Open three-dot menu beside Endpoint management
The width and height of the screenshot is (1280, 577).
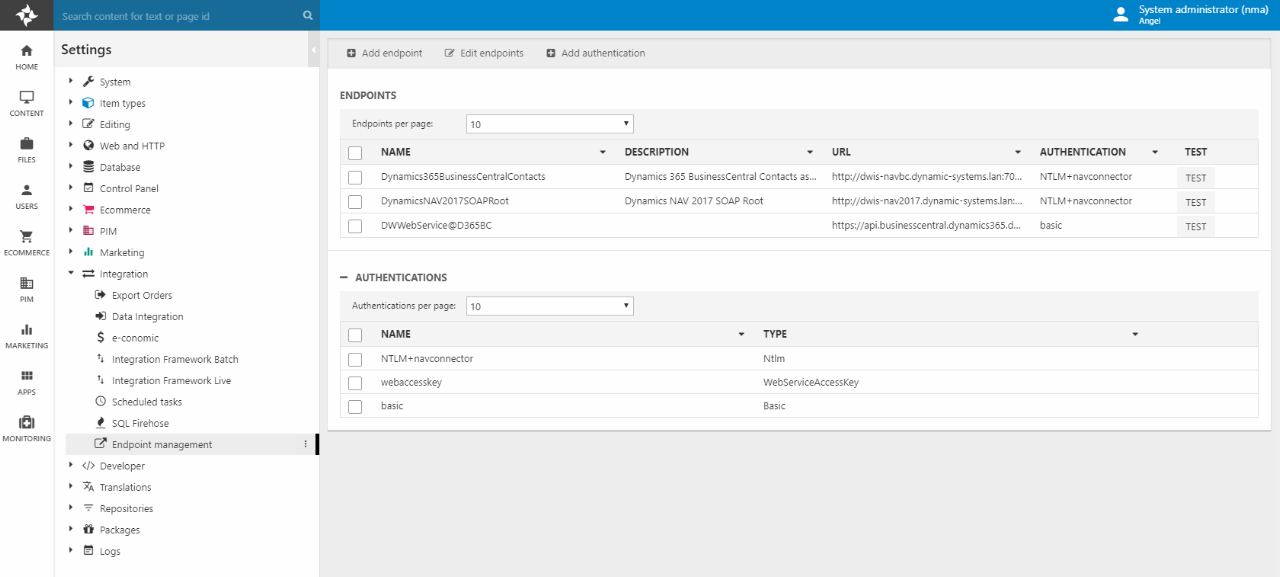(306, 445)
